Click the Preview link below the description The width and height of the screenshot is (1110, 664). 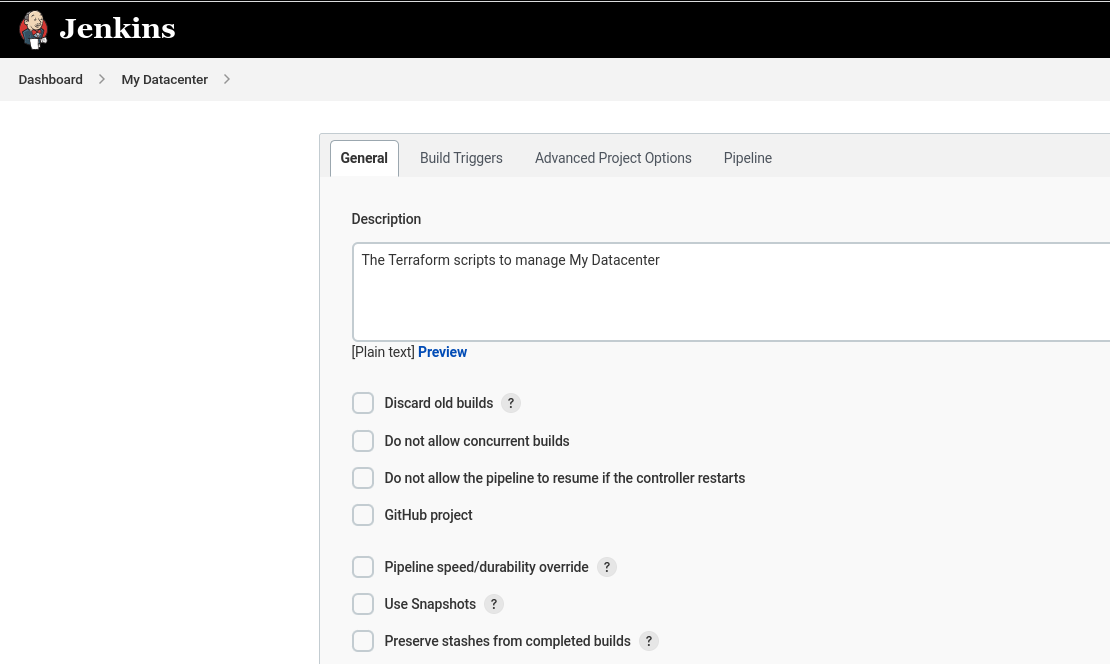pos(443,352)
